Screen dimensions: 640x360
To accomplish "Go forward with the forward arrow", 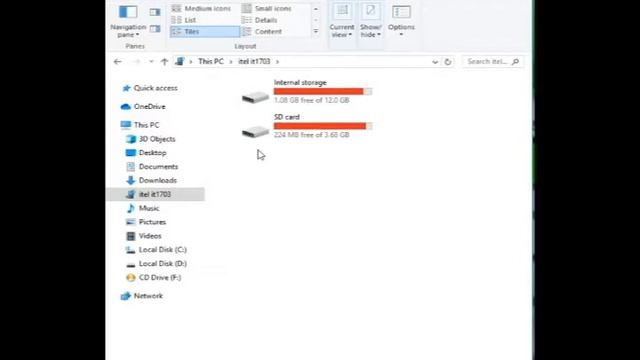I will pyautogui.click(x=137, y=62).
